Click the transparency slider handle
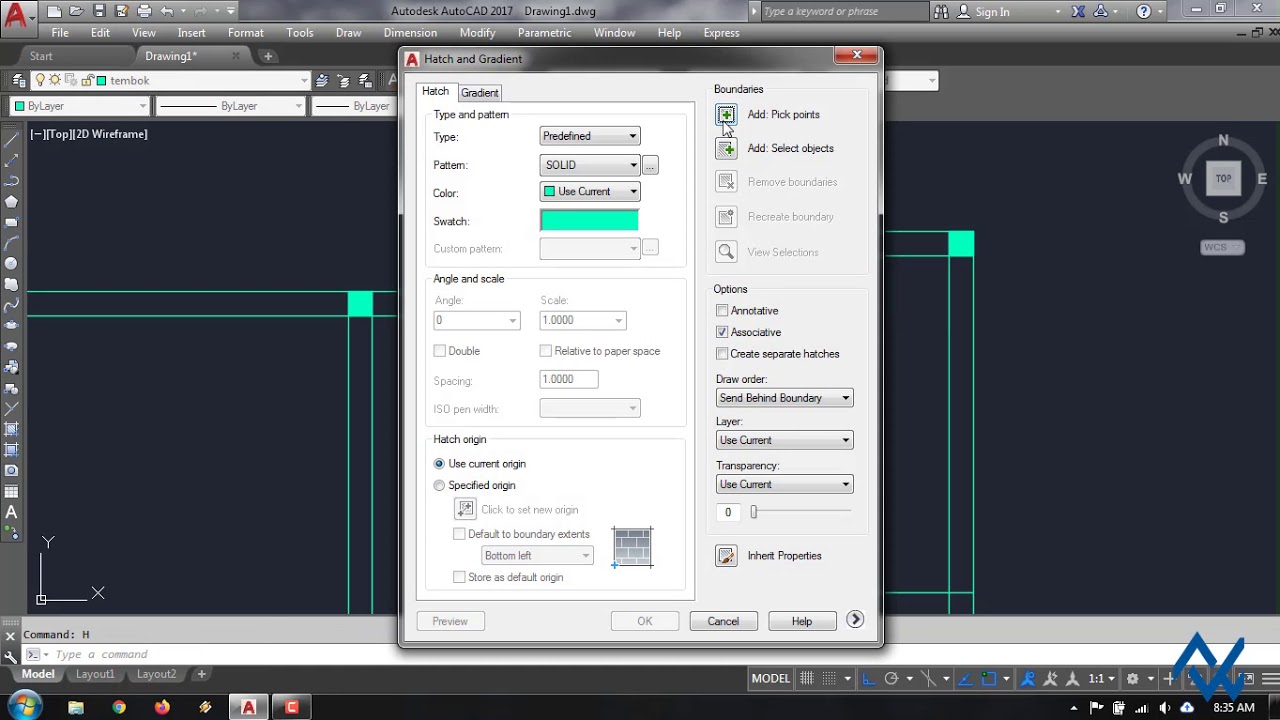The width and height of the screenshot is (1280, 720). point(754,512)
